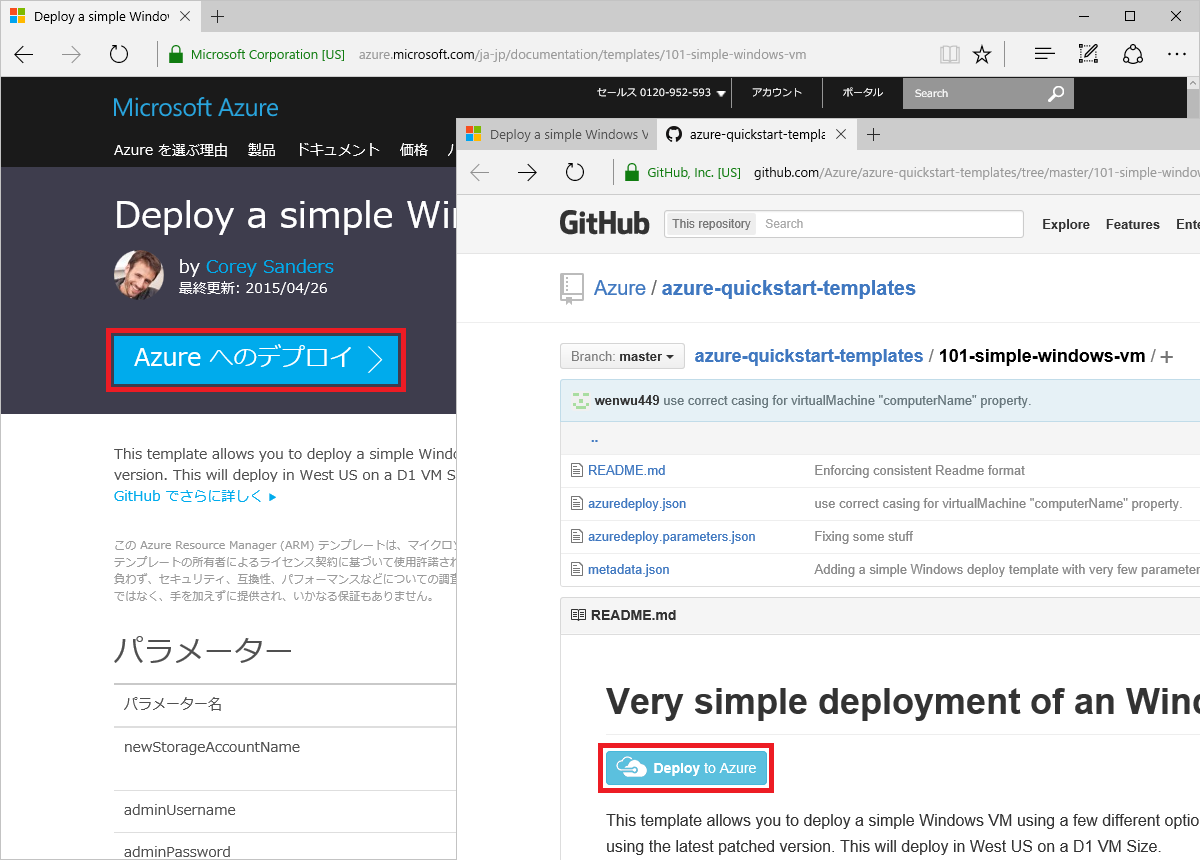Click the Explore link on GitHub

[x=1066, y=224]
